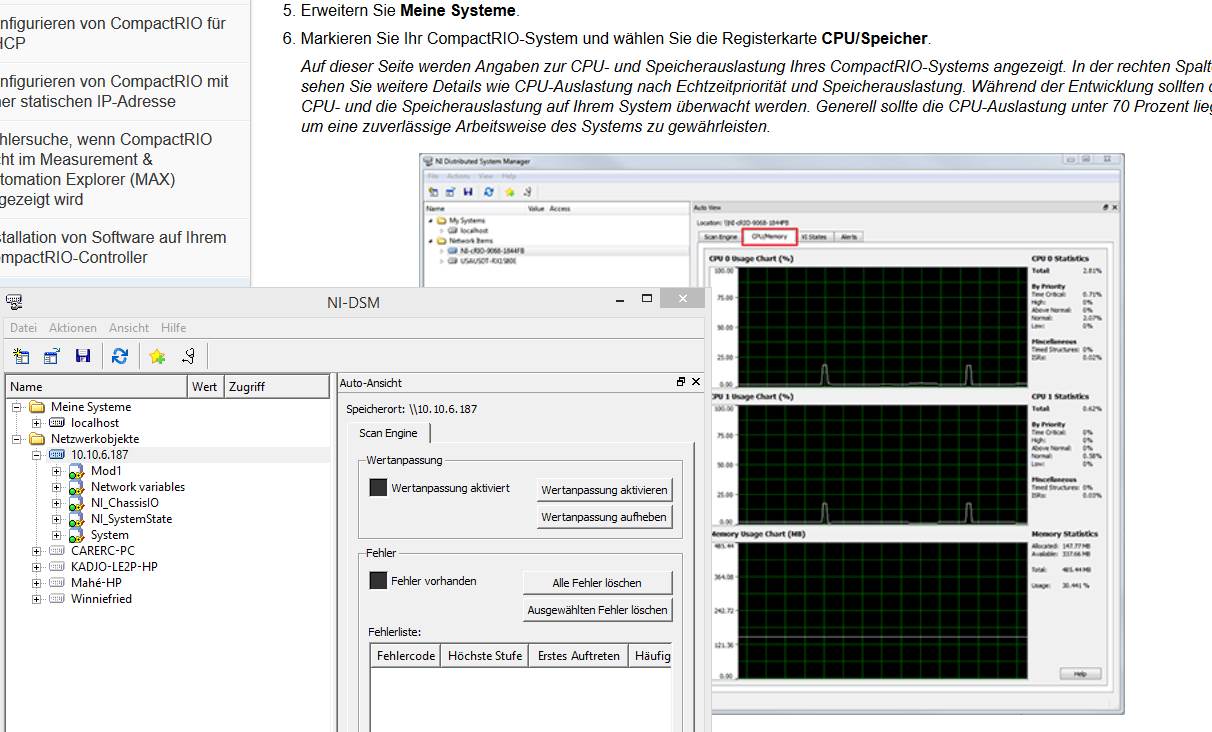The width and height of the screenshot is (1212, 732).
Task: Click the probe icon next to the star
Action: pos(188,356)
